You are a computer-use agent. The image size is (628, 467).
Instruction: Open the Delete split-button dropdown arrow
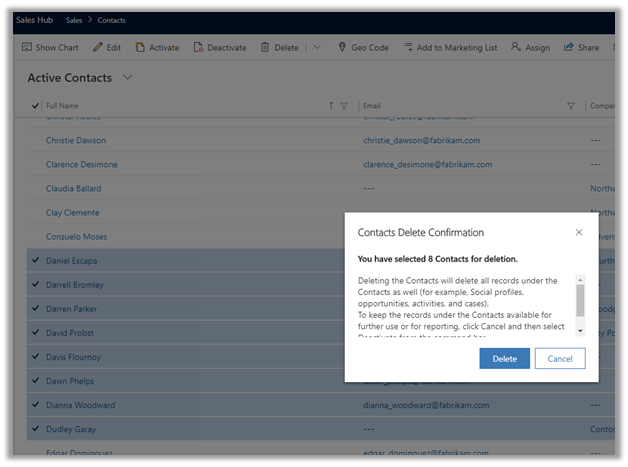click(317, 47)
